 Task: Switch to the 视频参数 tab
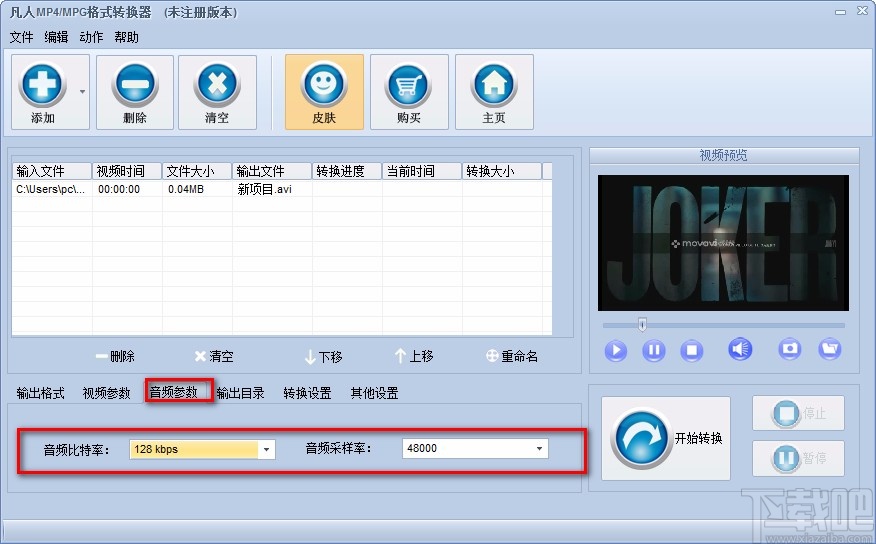(x=107, y=393)
